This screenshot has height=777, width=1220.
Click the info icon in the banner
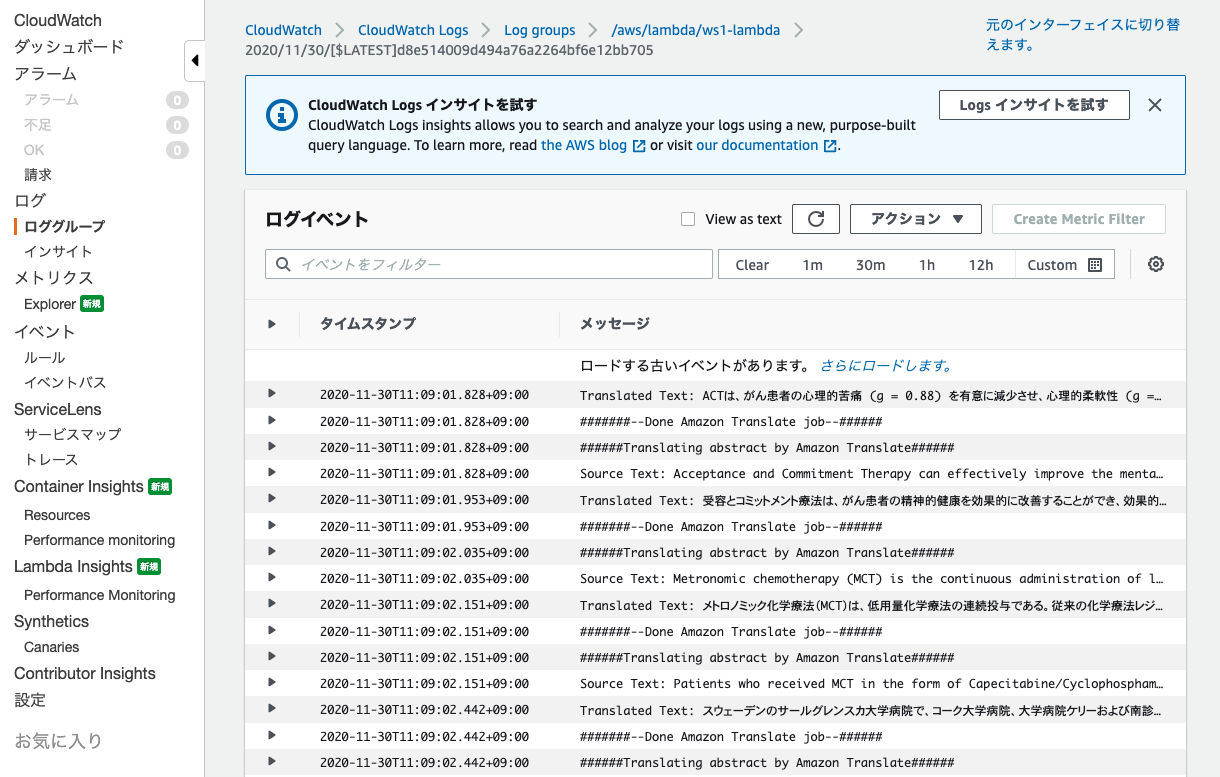[282, 115]
